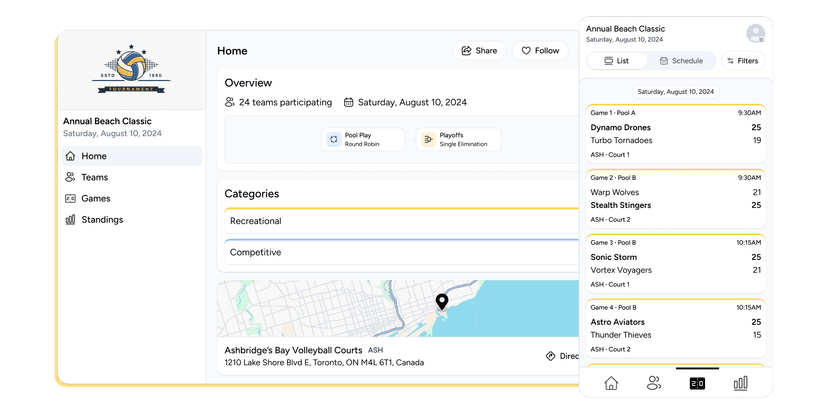Open the Filters options

click(x=742, y=61)
